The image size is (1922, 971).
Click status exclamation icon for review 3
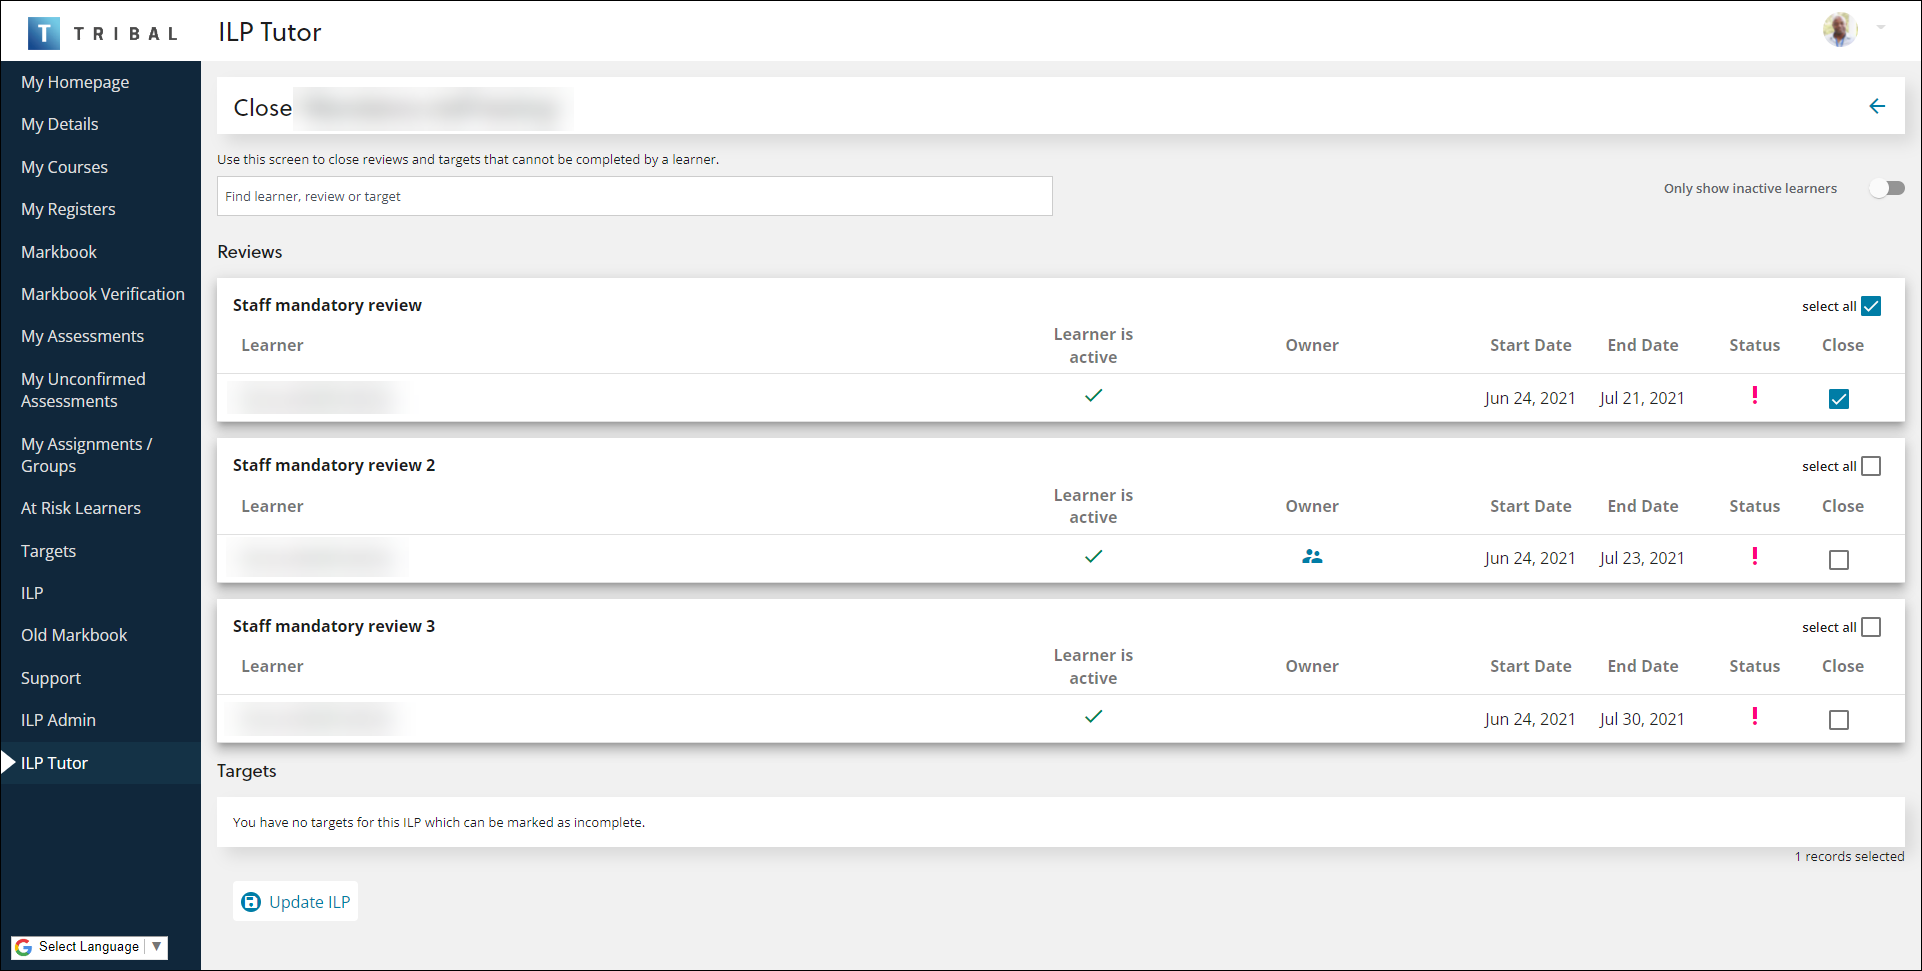tap(1754, 717)
